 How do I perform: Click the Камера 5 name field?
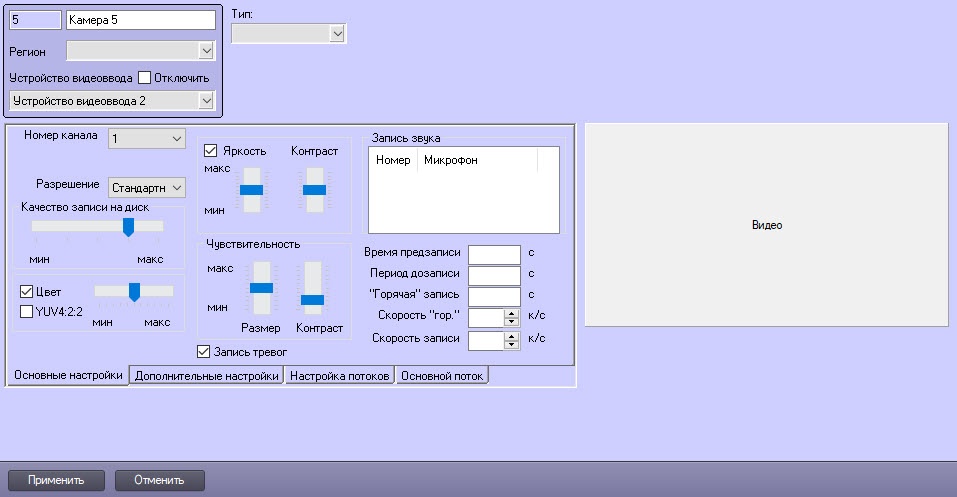pos(139,19)
